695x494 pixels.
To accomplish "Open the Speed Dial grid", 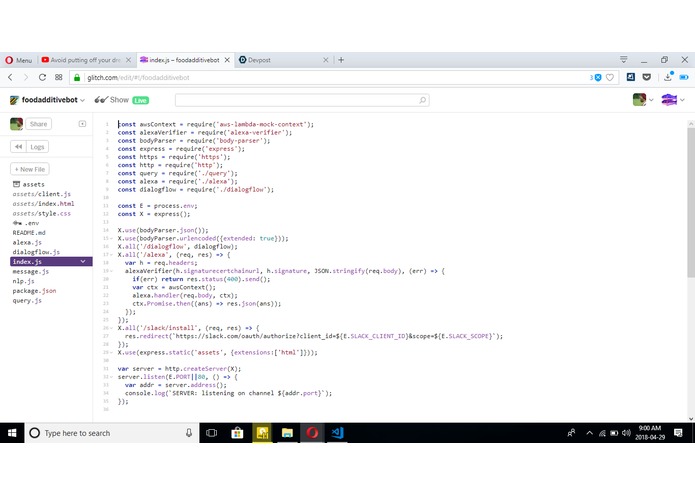I will (59, 78).
